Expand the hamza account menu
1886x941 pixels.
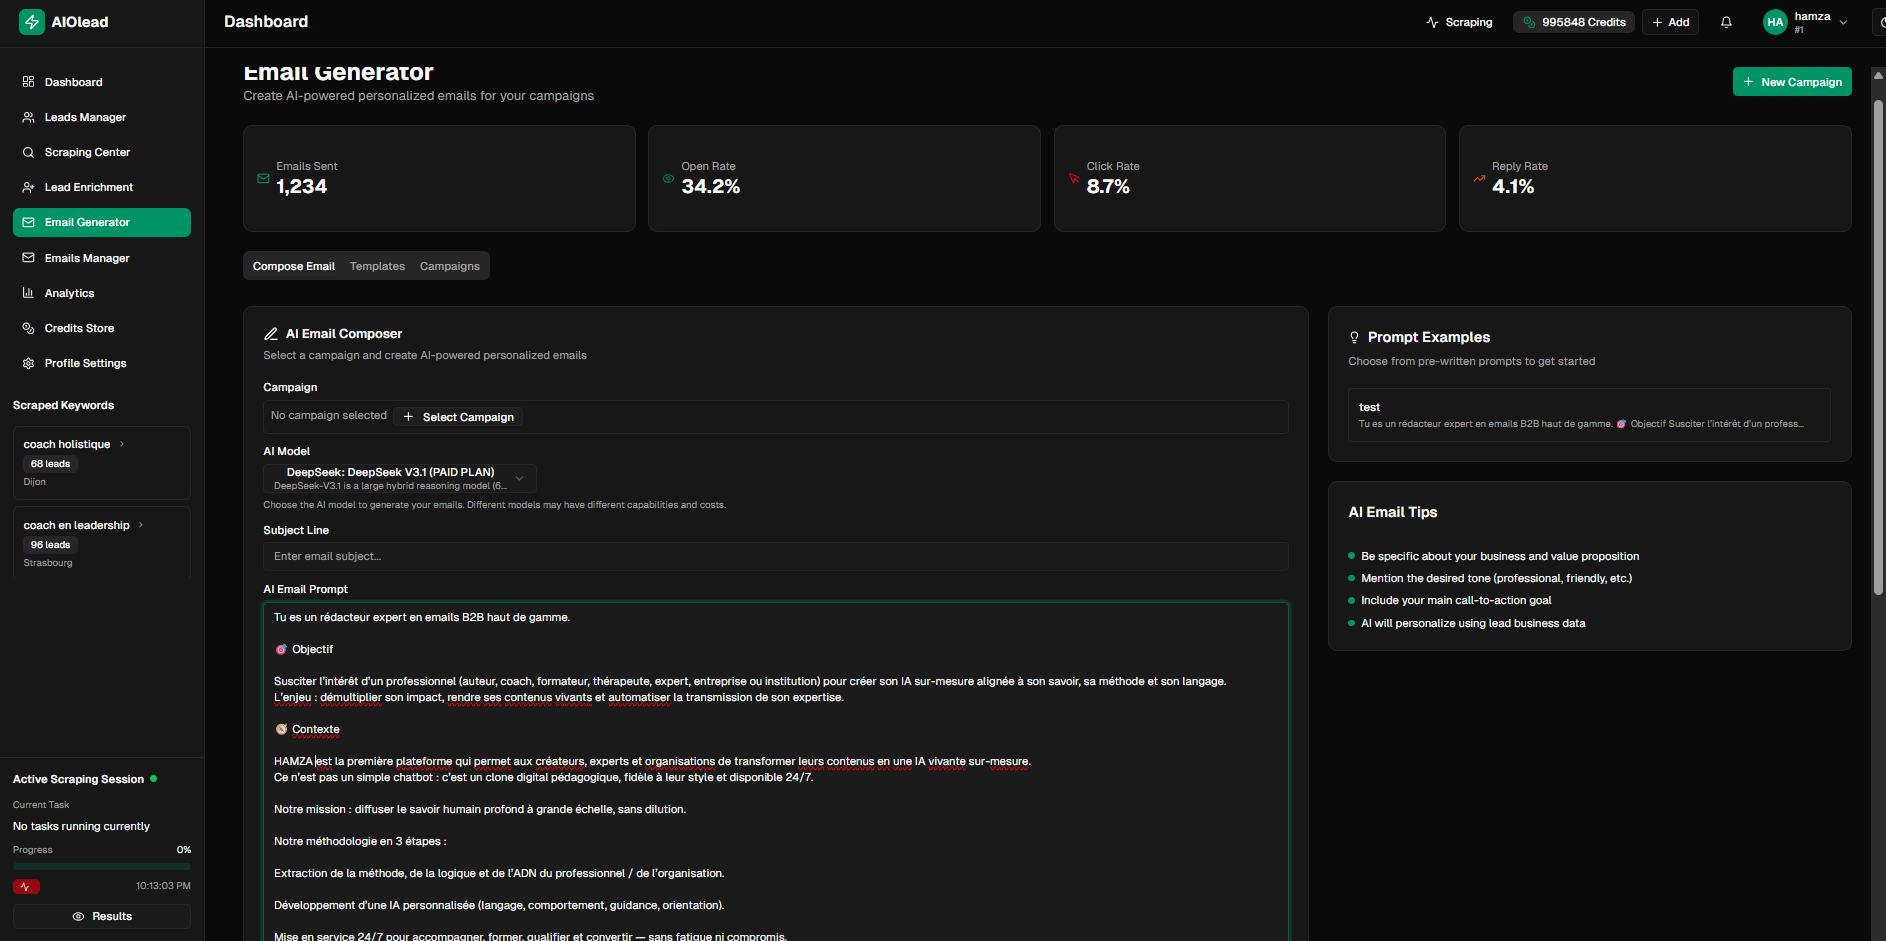pos(1806,21)
